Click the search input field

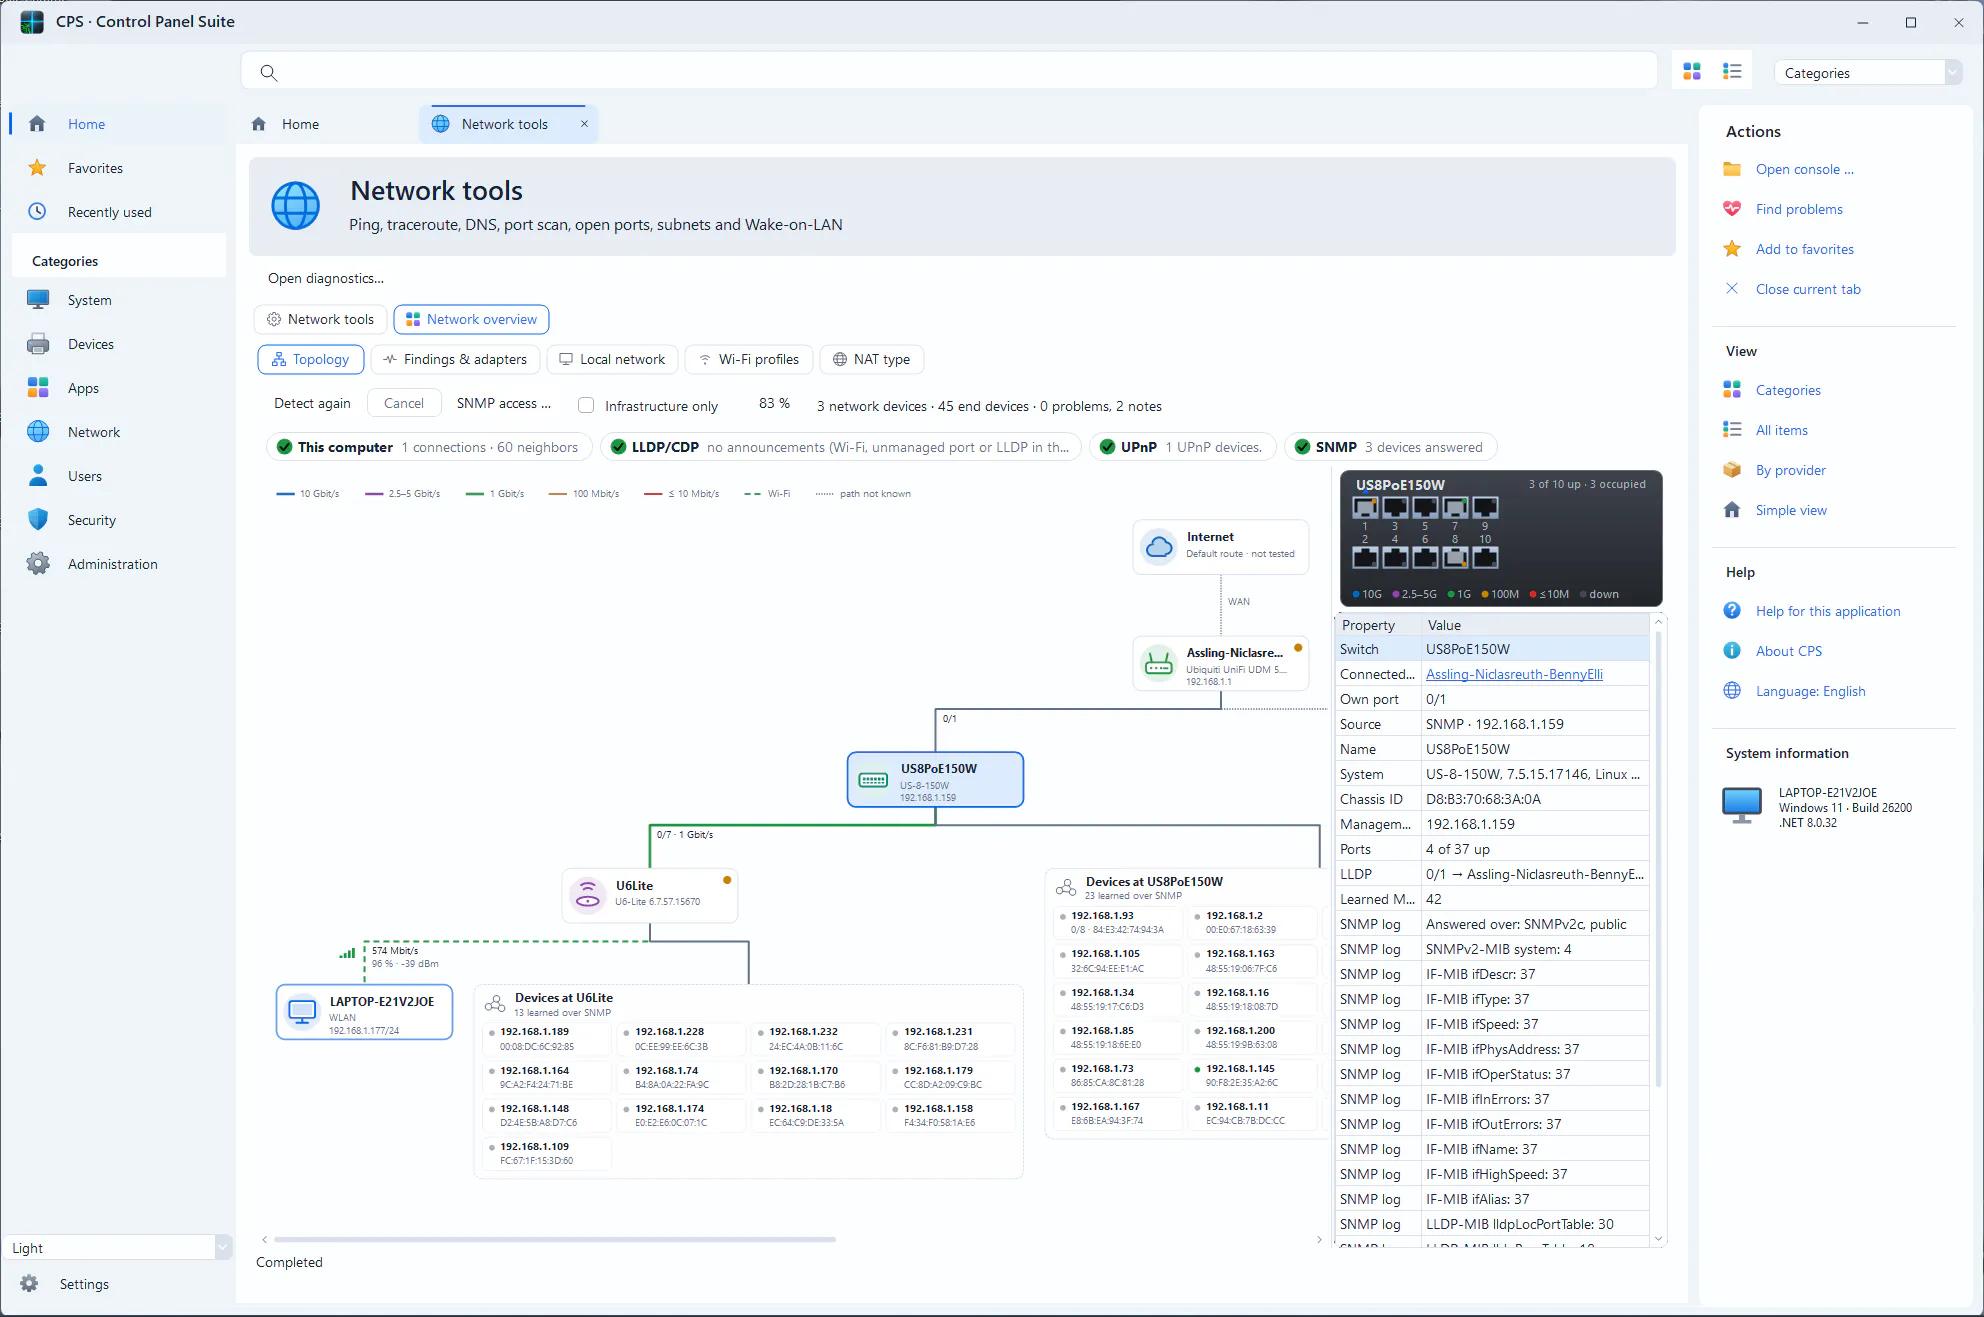coord(949,72)
